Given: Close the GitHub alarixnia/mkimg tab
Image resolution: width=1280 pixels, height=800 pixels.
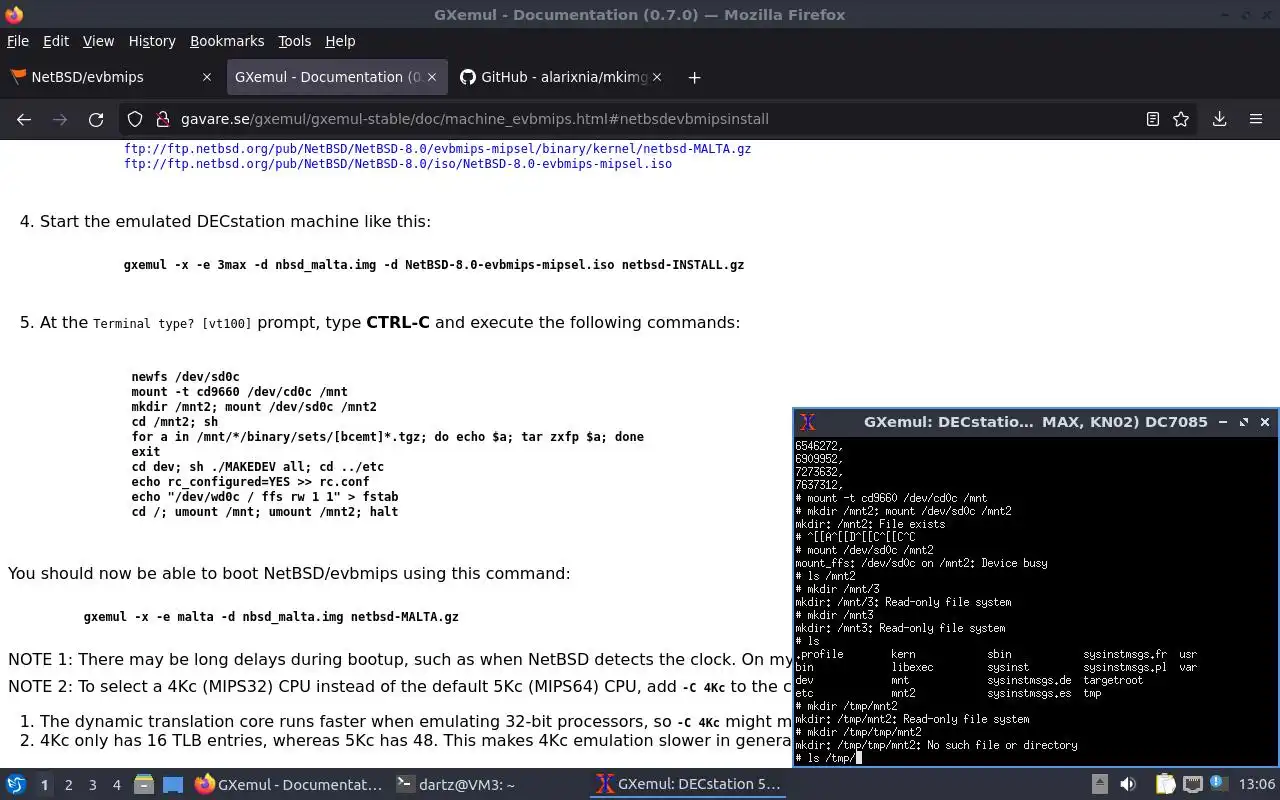Looking at the screenshot, I should click(657, 77).
